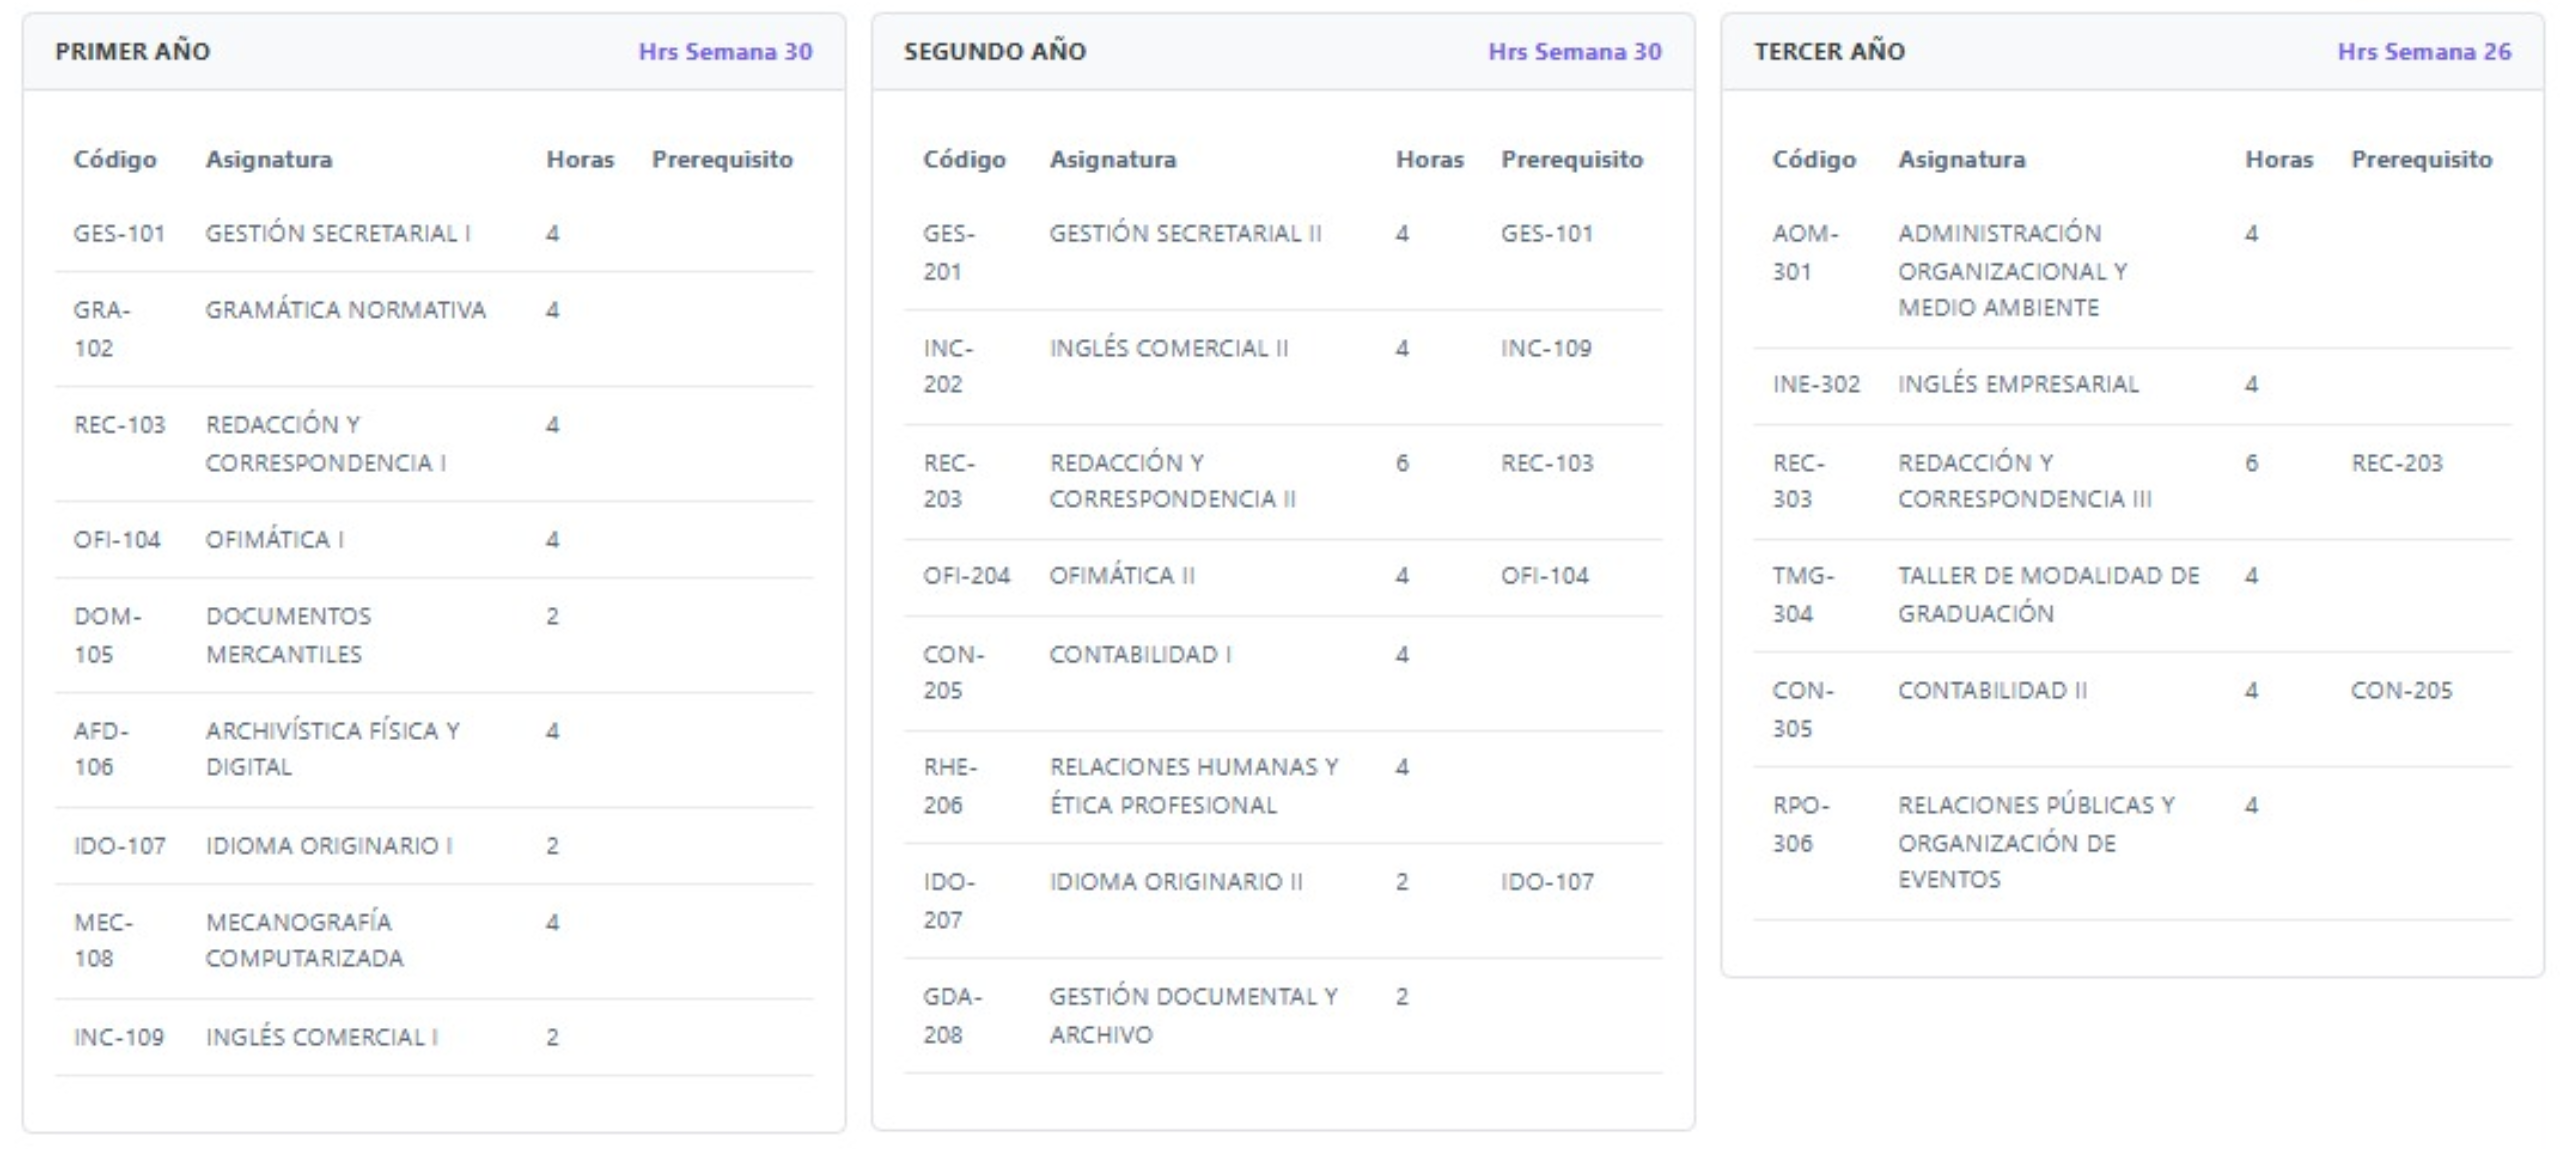Select the INGLÉS COMERCIAL I subject
The width and height of the screenshot is (2564, 1149).
[321, 1037]
